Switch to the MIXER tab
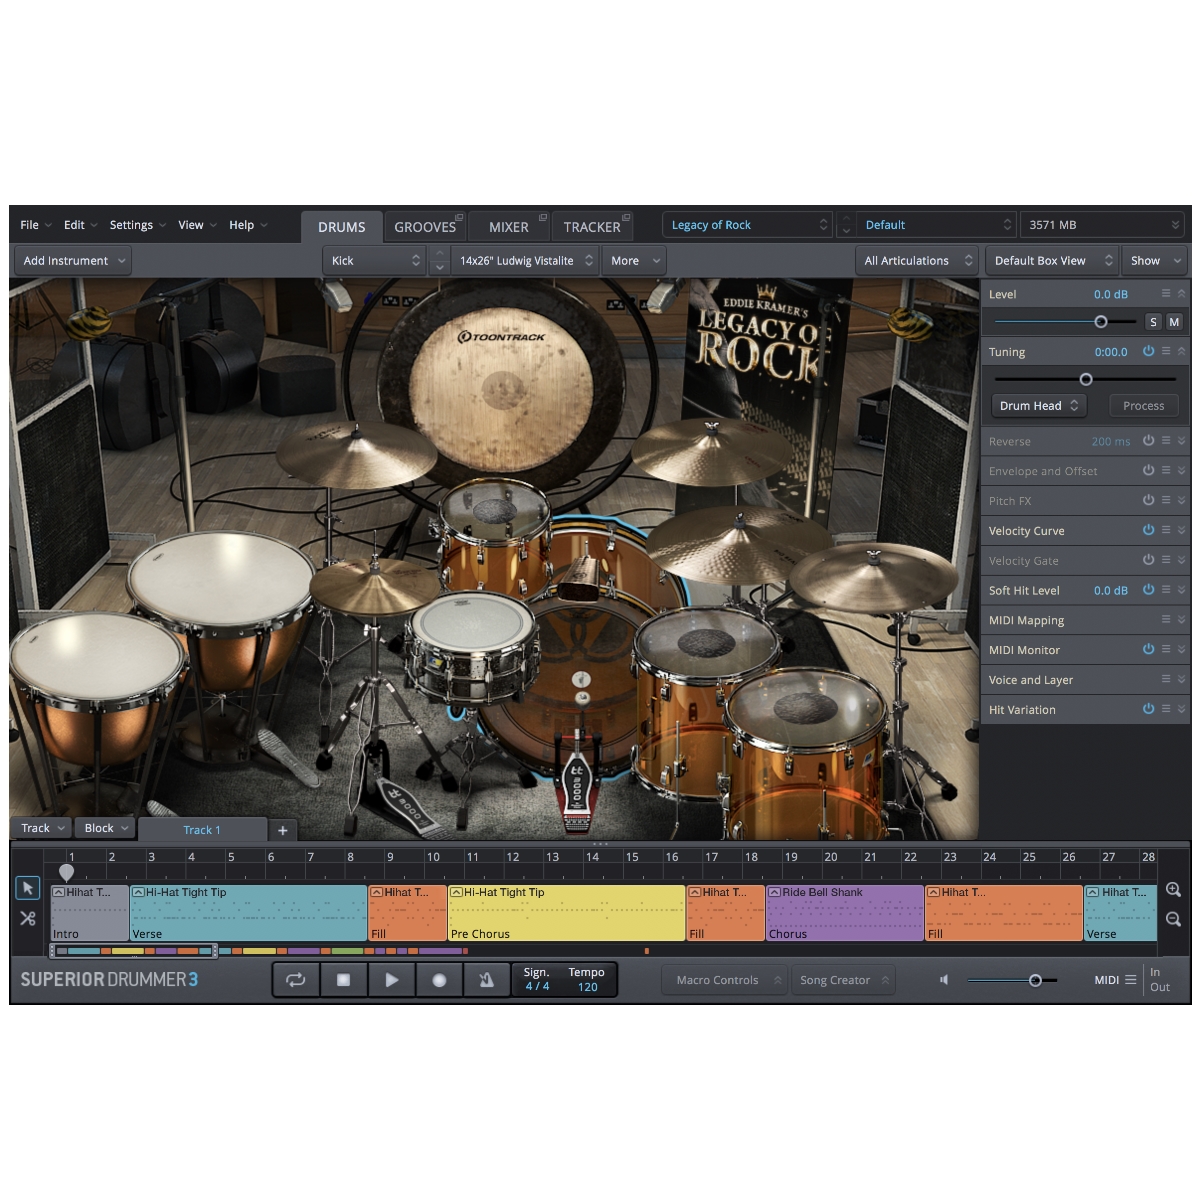The image size is (1200, 1200). pos(509,227)
